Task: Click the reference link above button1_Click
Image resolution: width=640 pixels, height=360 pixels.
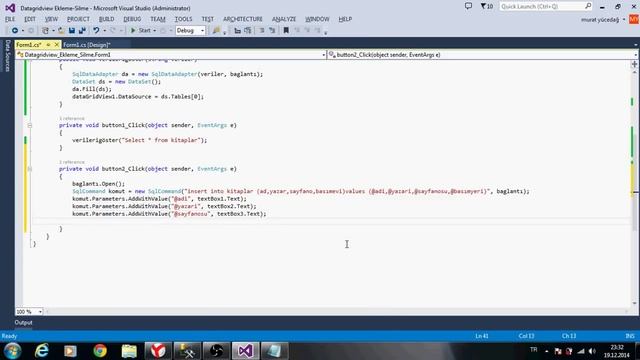Action: pos(72,118)
